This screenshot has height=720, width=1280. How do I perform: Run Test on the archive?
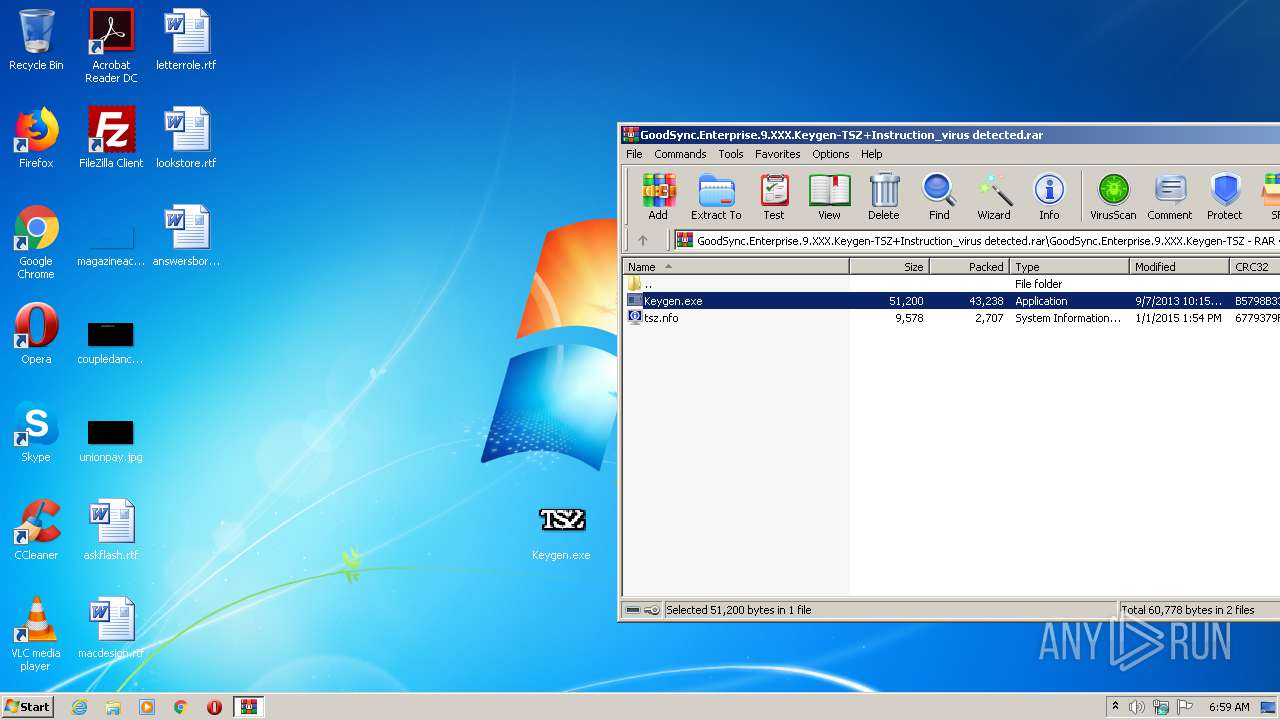click(774, 196)
